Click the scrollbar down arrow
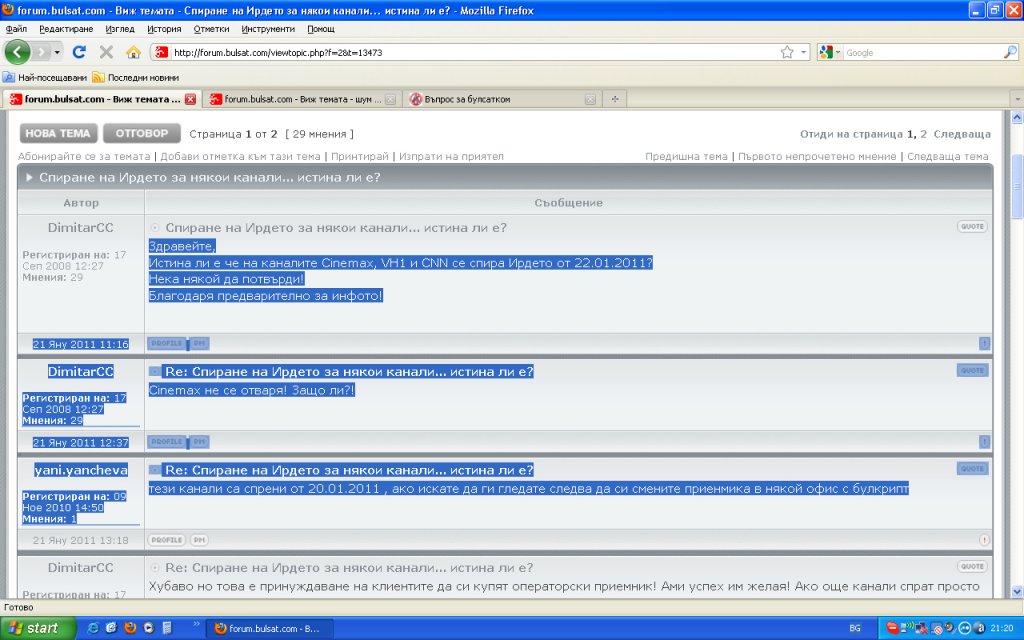1024x640 pixels. pos(1017,591)
